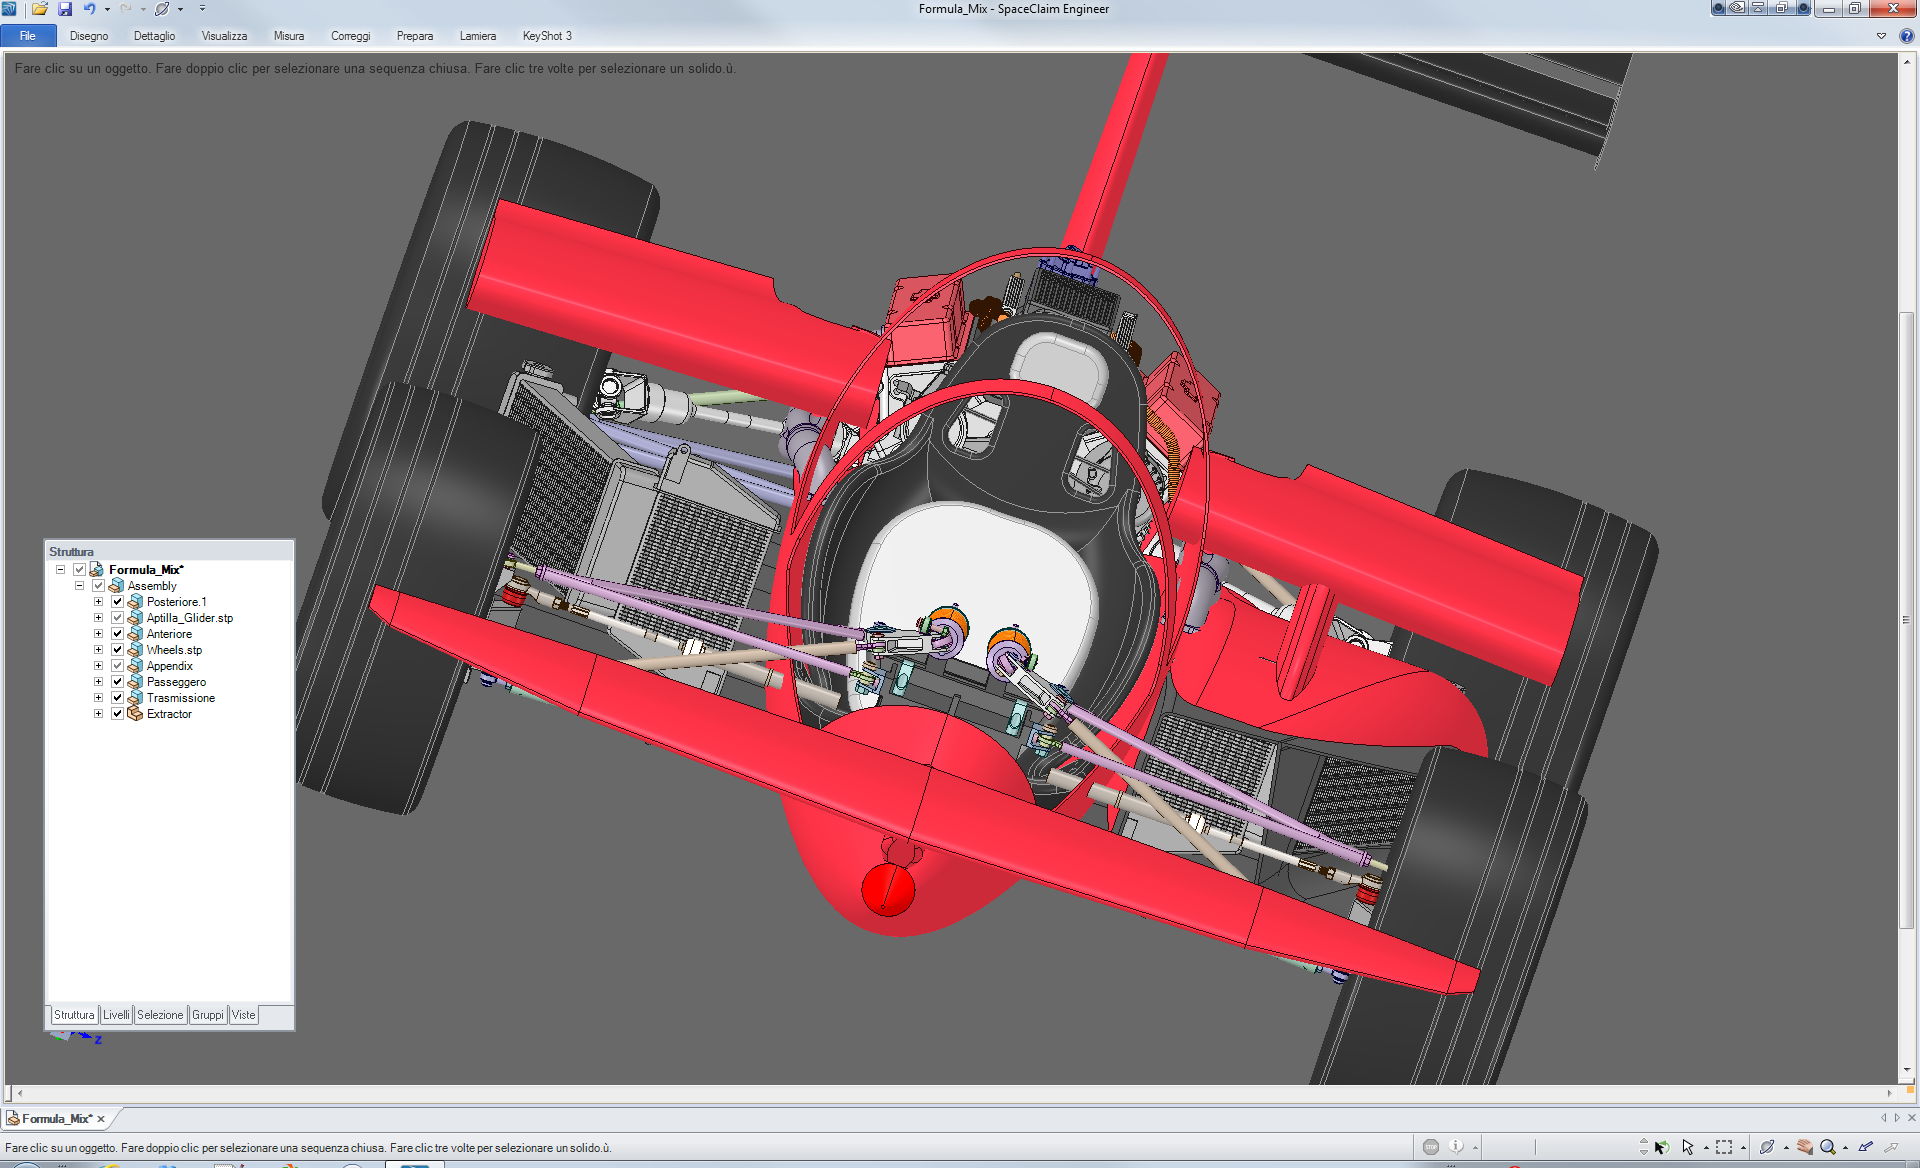Click the NVIDIA eye icon in the title bar

click(x=1738, y=8)
